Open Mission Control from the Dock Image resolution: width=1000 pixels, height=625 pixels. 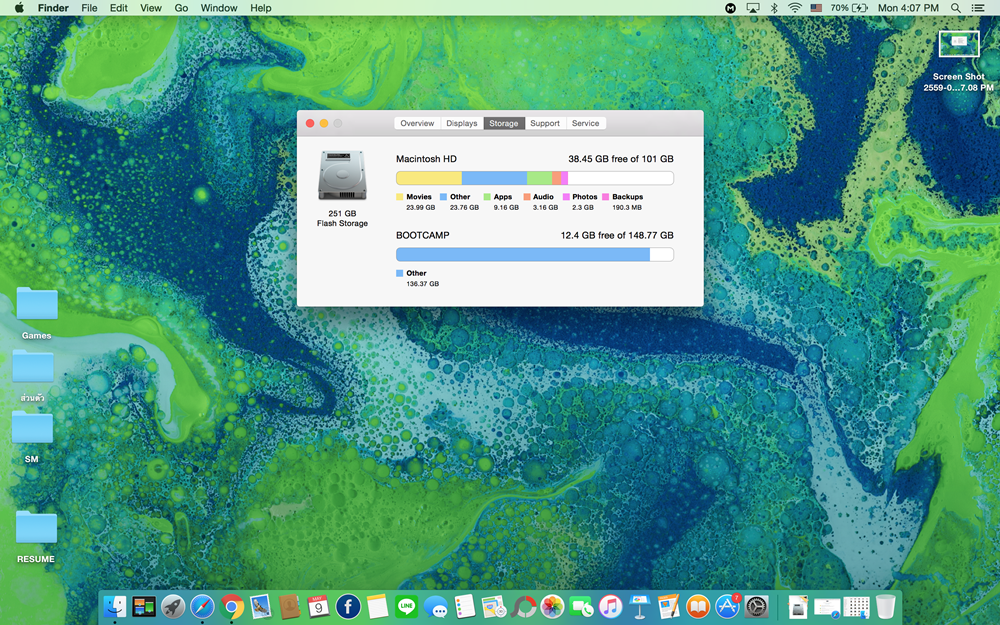(x=144, y=607)
